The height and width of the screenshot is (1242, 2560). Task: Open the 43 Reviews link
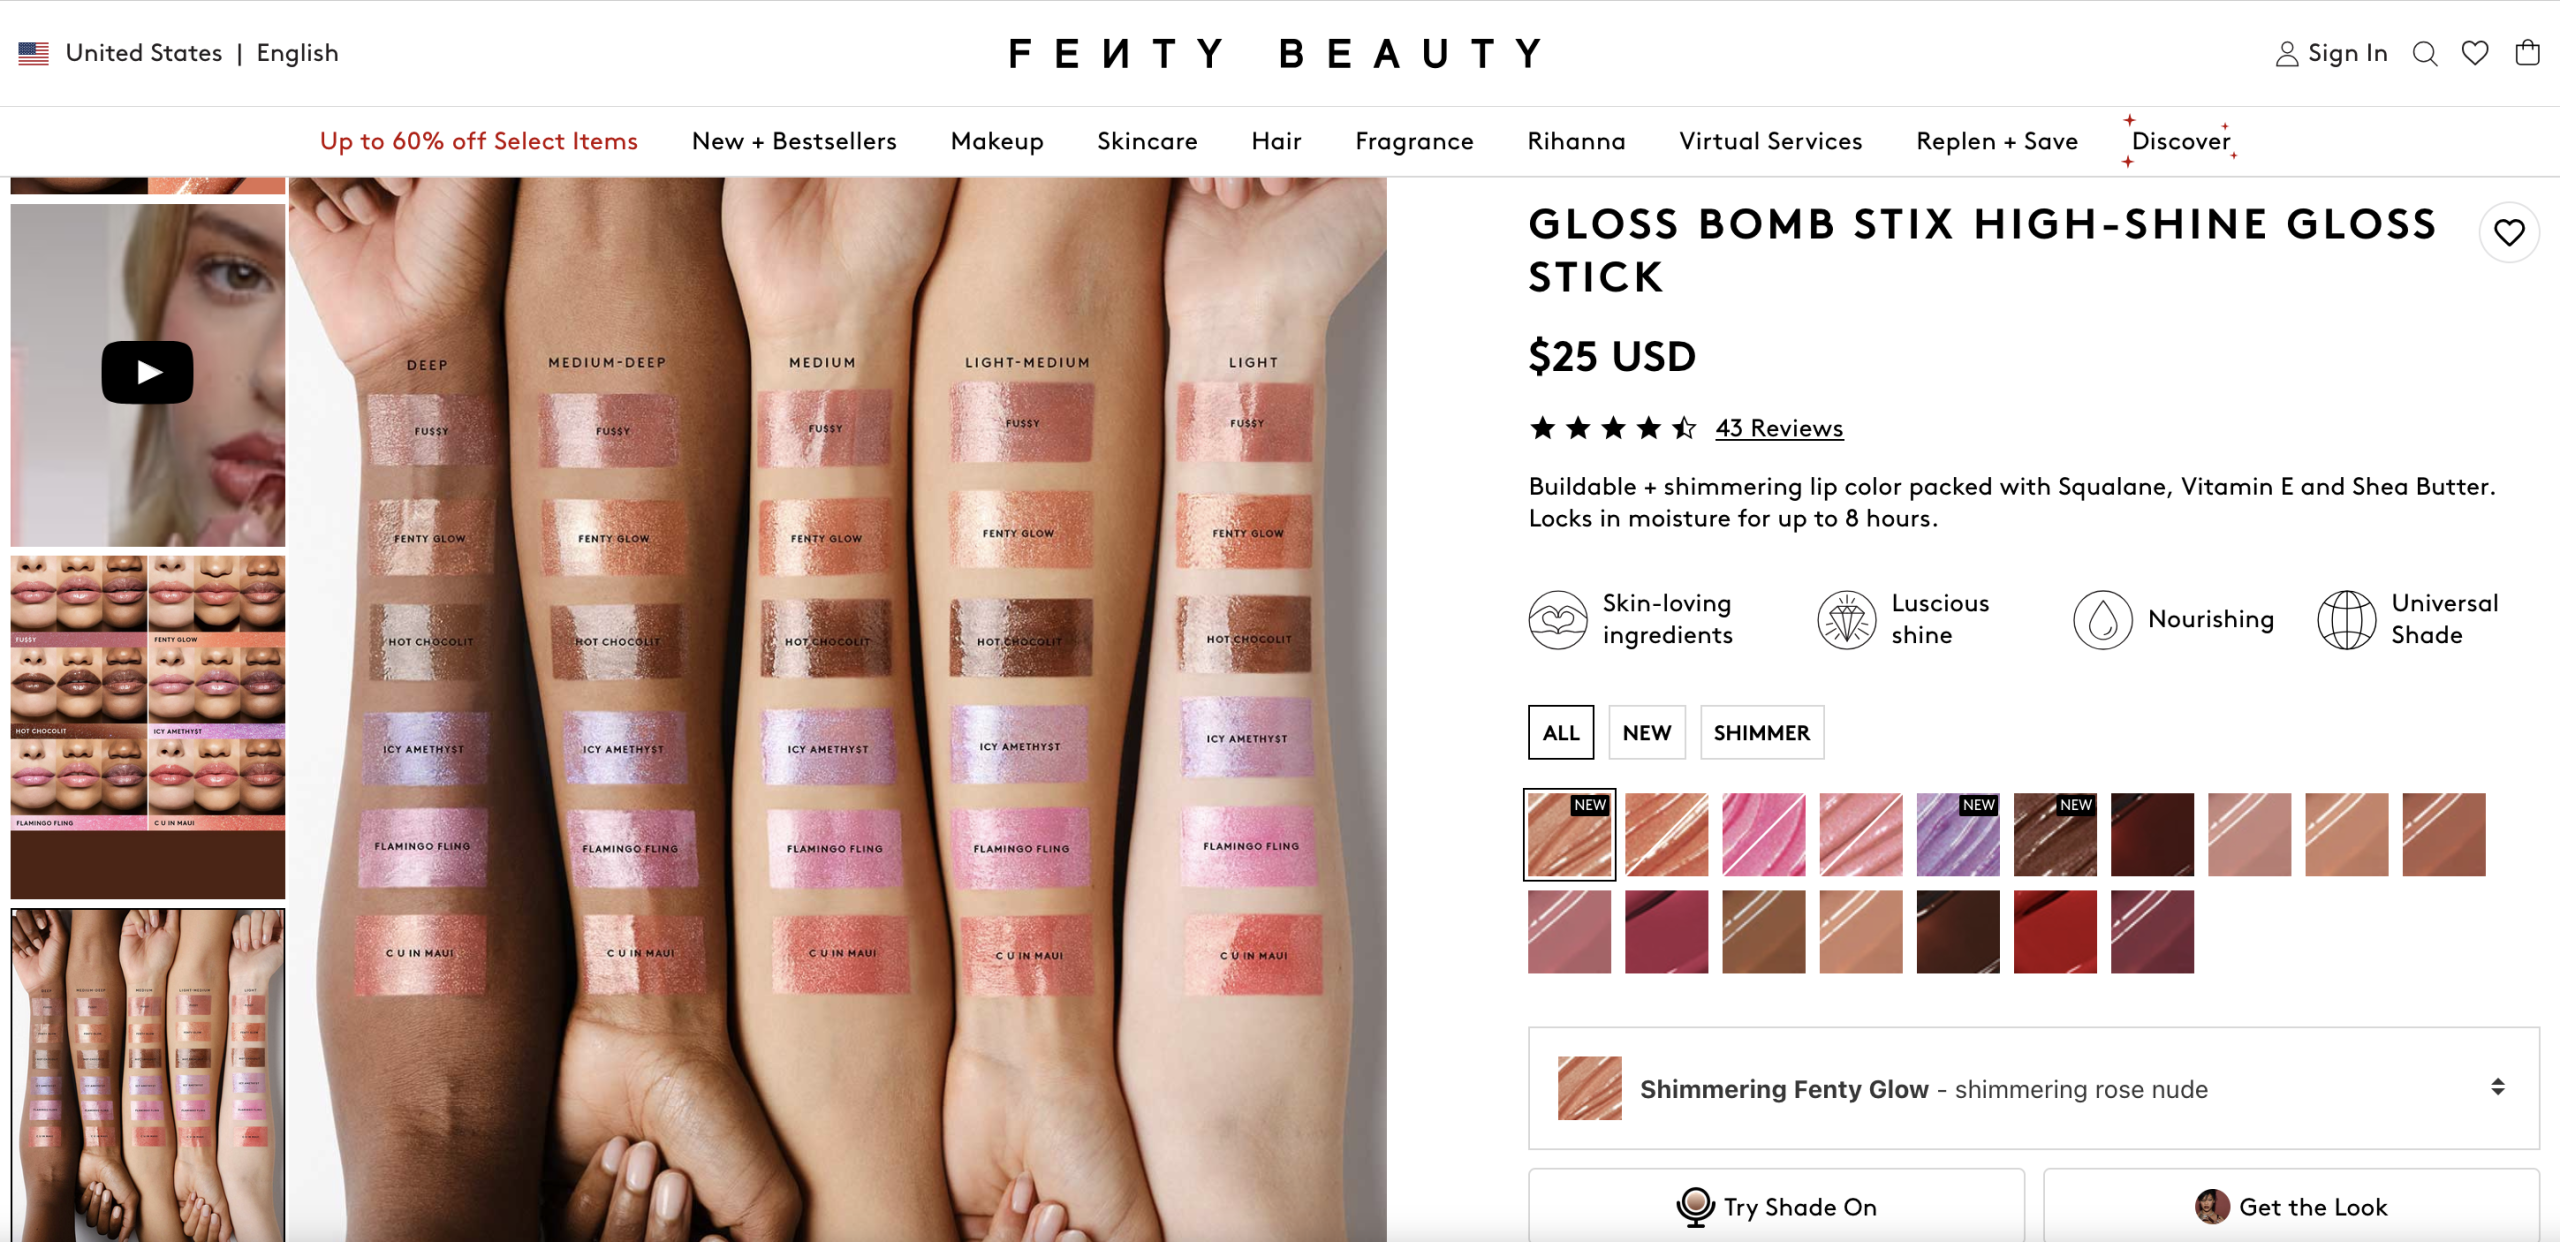1779,428
